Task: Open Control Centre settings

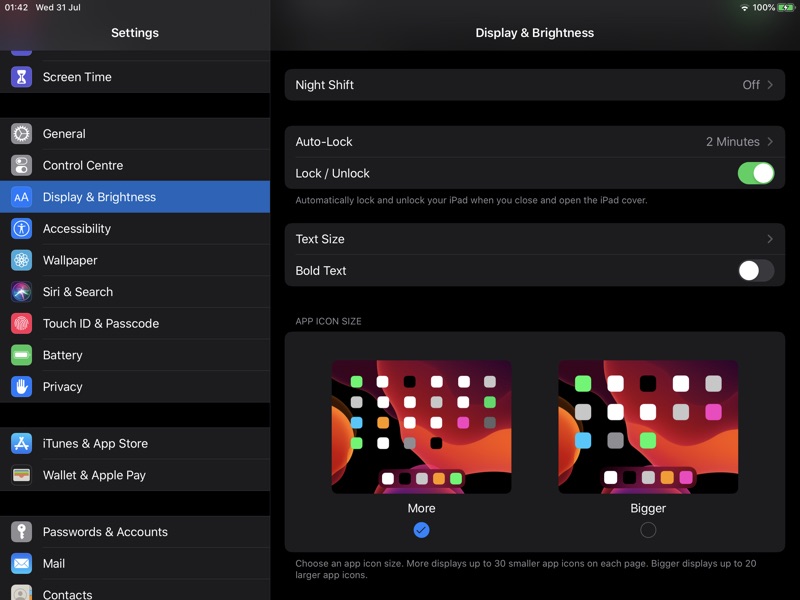Action: pyautogui.click(x=20, y=165)
